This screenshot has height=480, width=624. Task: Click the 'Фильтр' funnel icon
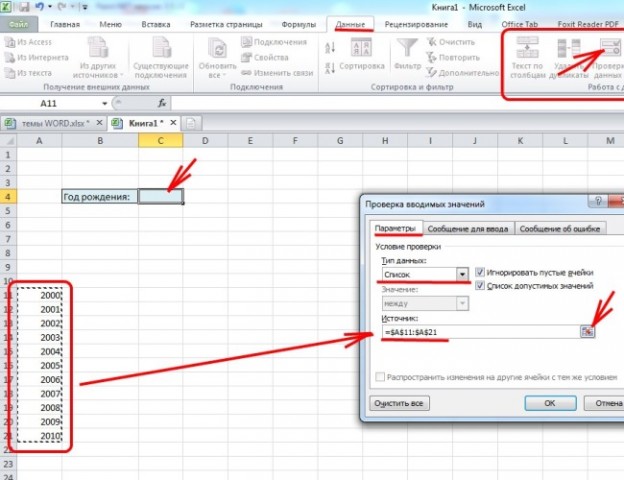(407, 47)
